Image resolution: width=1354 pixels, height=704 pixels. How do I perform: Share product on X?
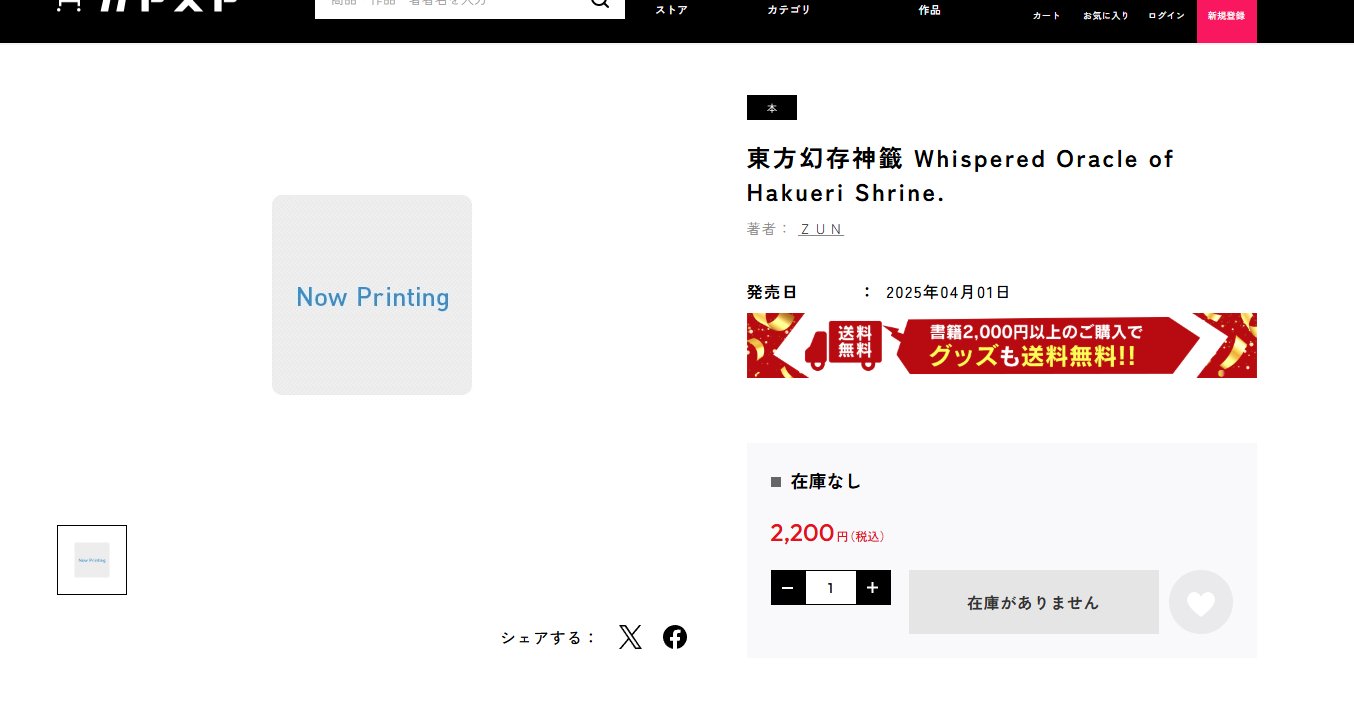click(x=630, y=637)
